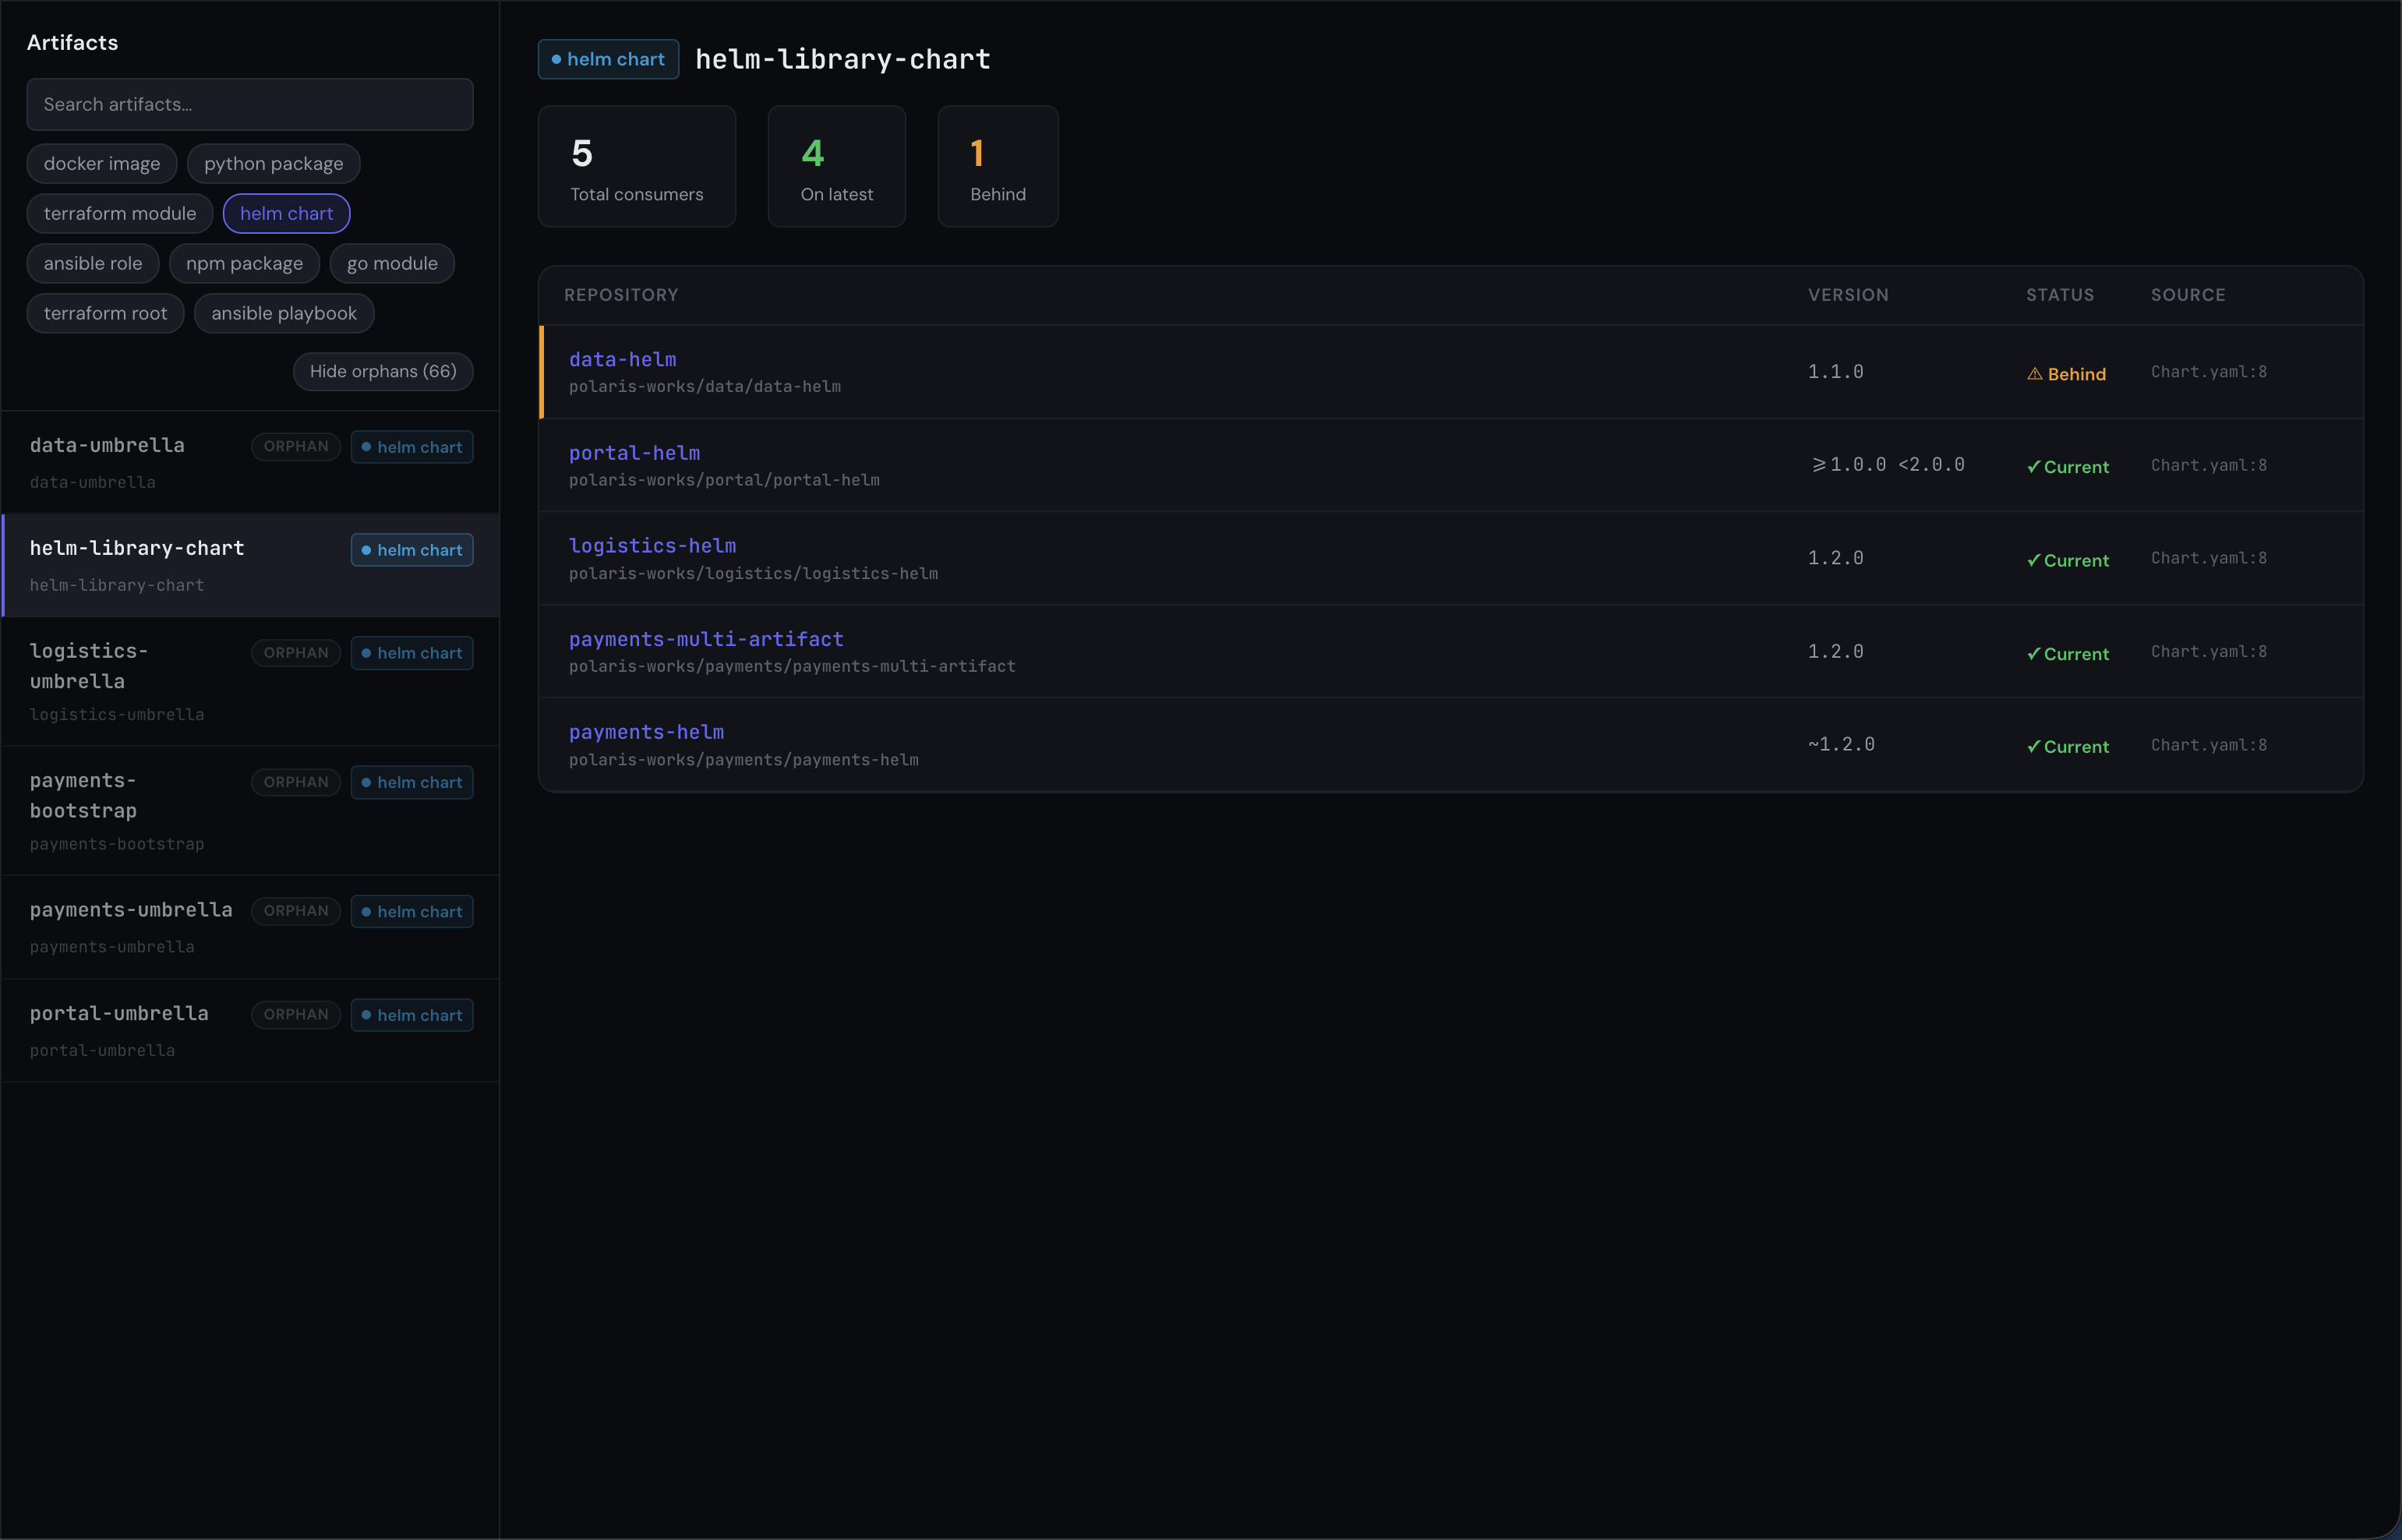The width and height of the screenshot is (2402, 1540).
Task: Click the Search artifacts input field
Action: pos(250,104)
